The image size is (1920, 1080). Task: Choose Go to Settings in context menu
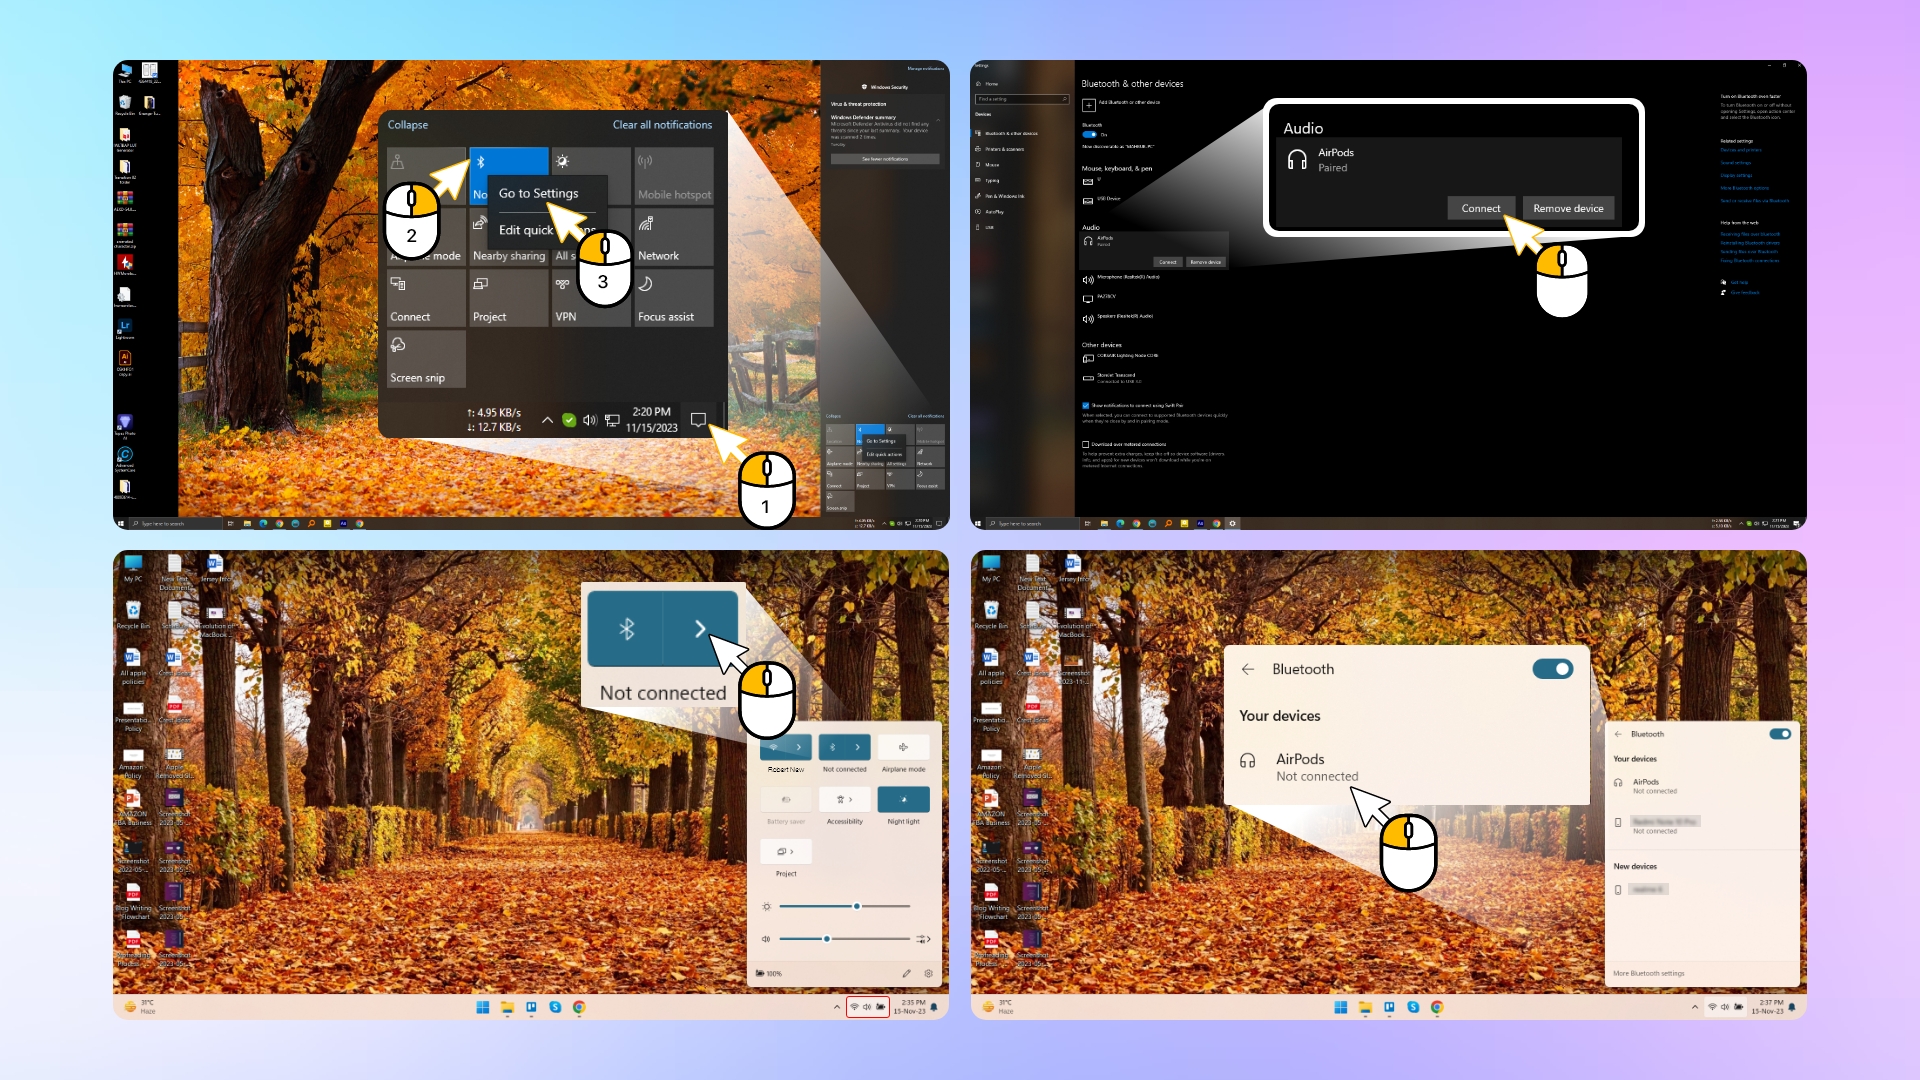[x=538, y=193]
